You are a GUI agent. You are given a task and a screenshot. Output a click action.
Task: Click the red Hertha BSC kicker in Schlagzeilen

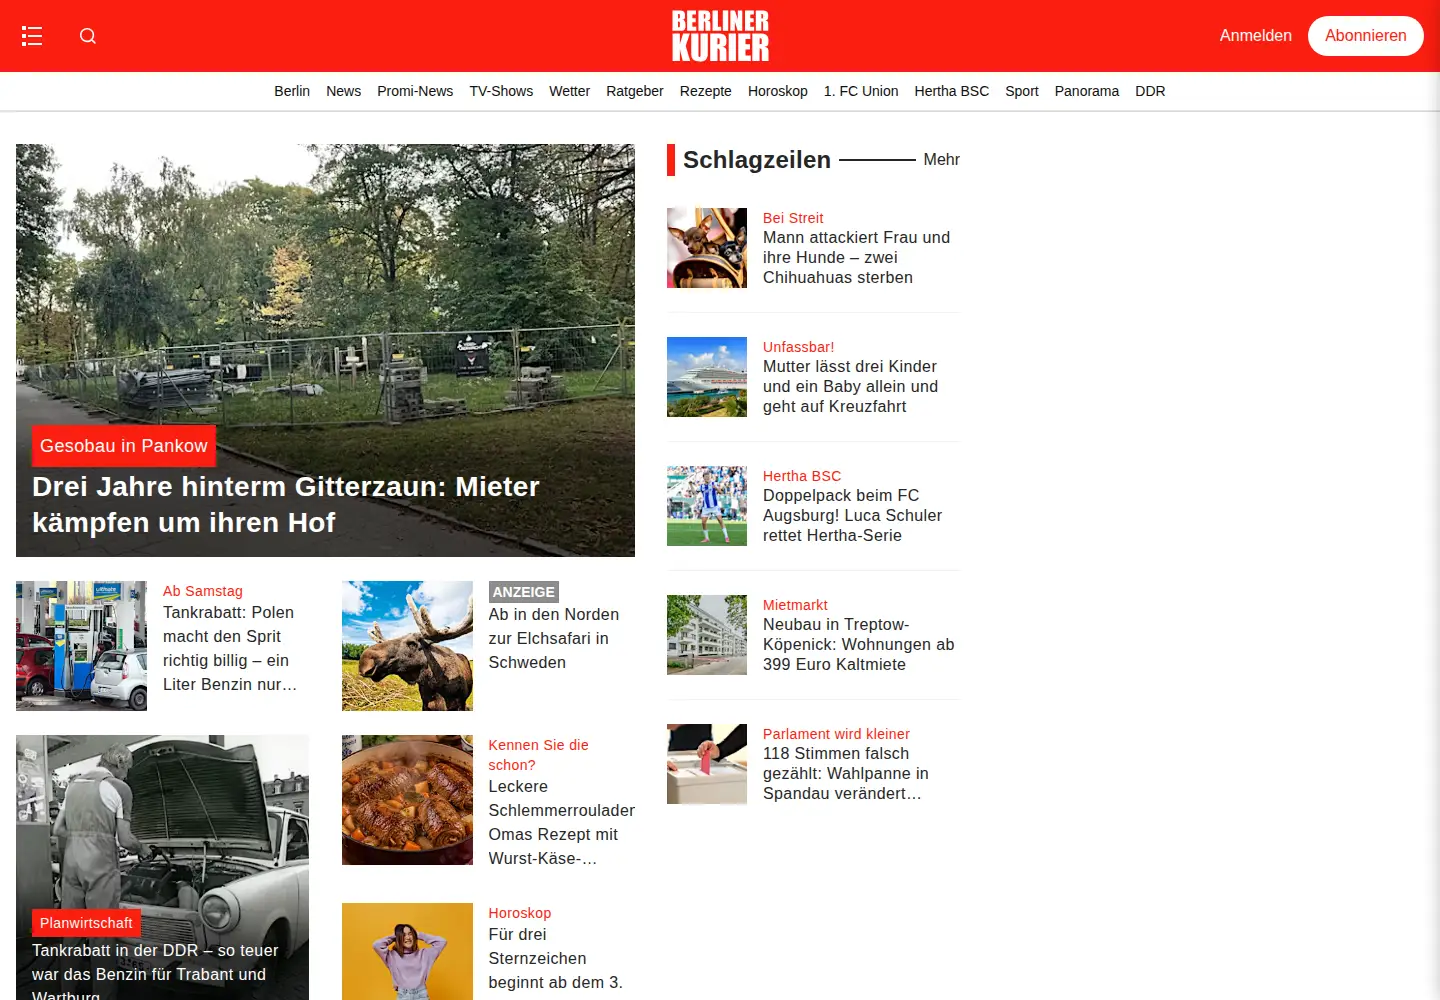802,476
